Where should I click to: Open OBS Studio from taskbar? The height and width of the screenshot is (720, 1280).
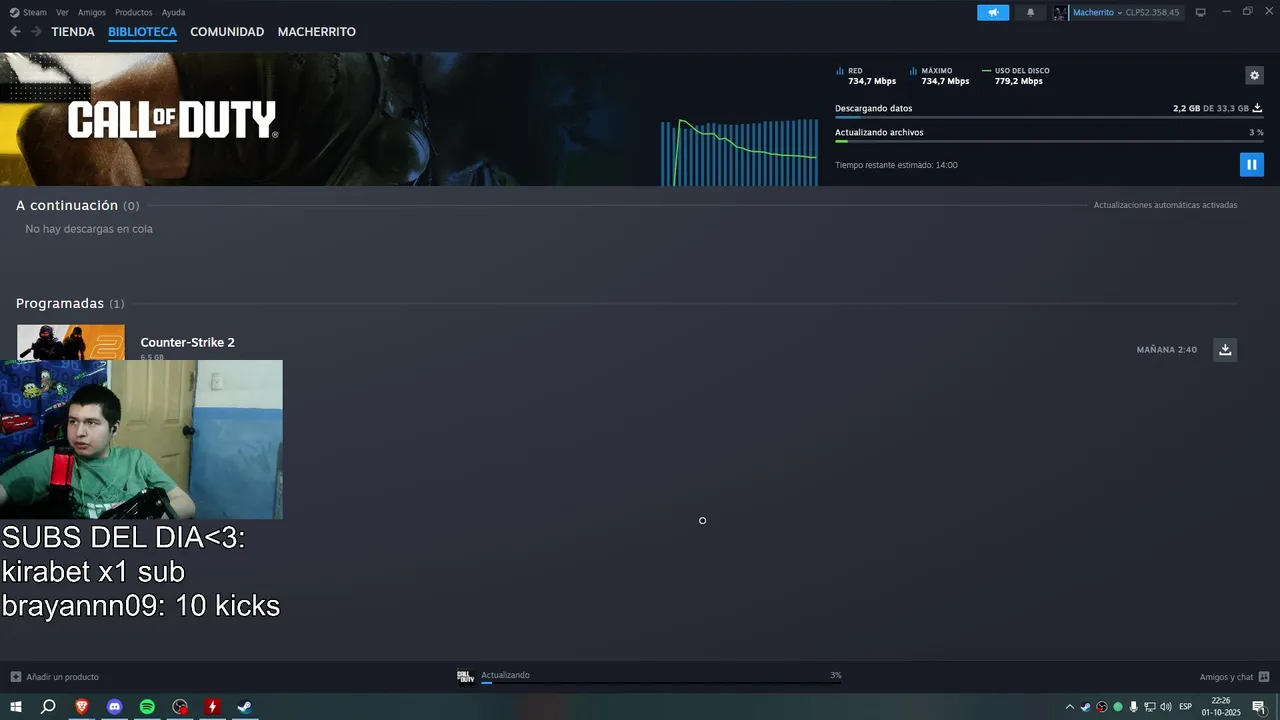[x=180, y=707]
